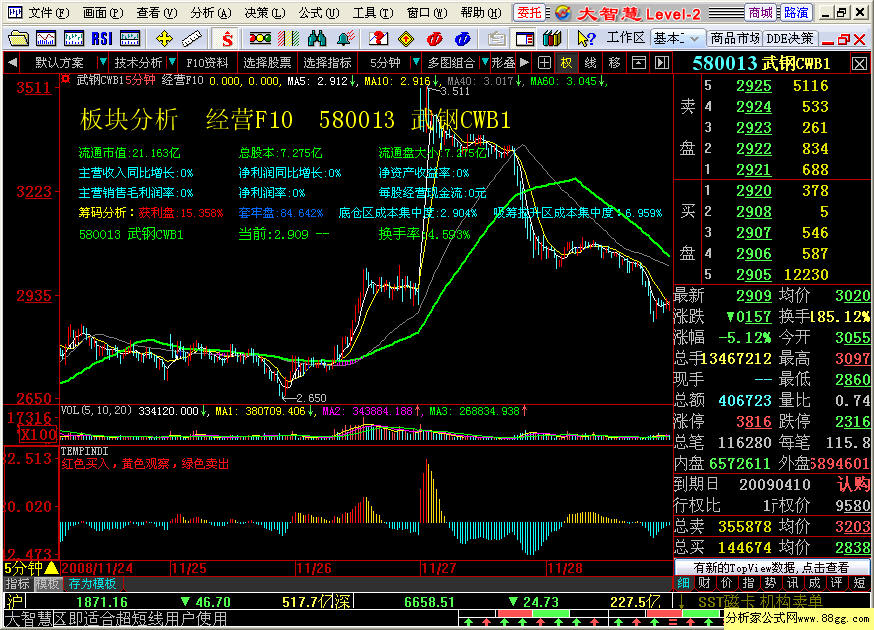
Task: Click the red-yellow-green traffic light icon
Action: [x=260, y=38]
